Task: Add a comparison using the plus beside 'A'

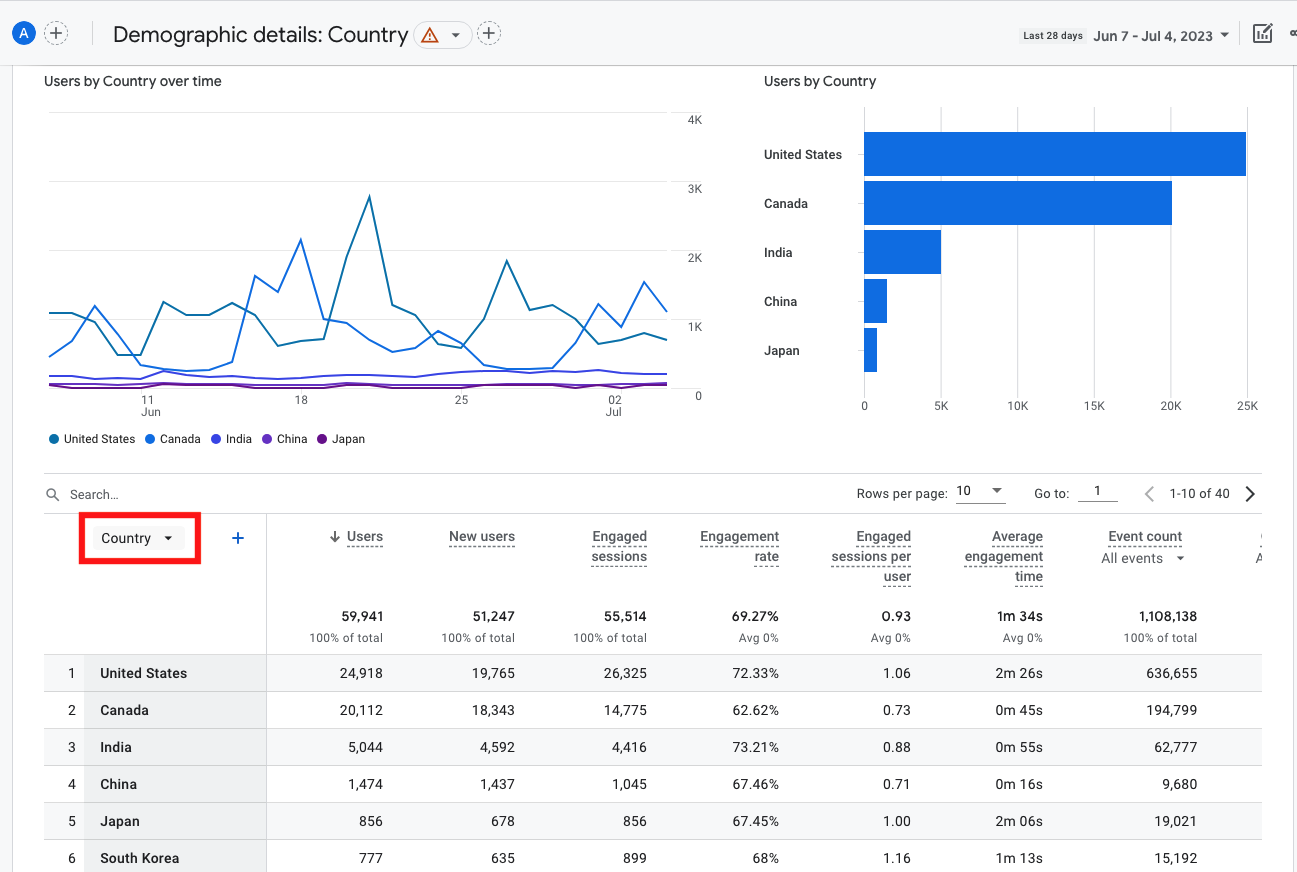Action: tap(56, 33)
